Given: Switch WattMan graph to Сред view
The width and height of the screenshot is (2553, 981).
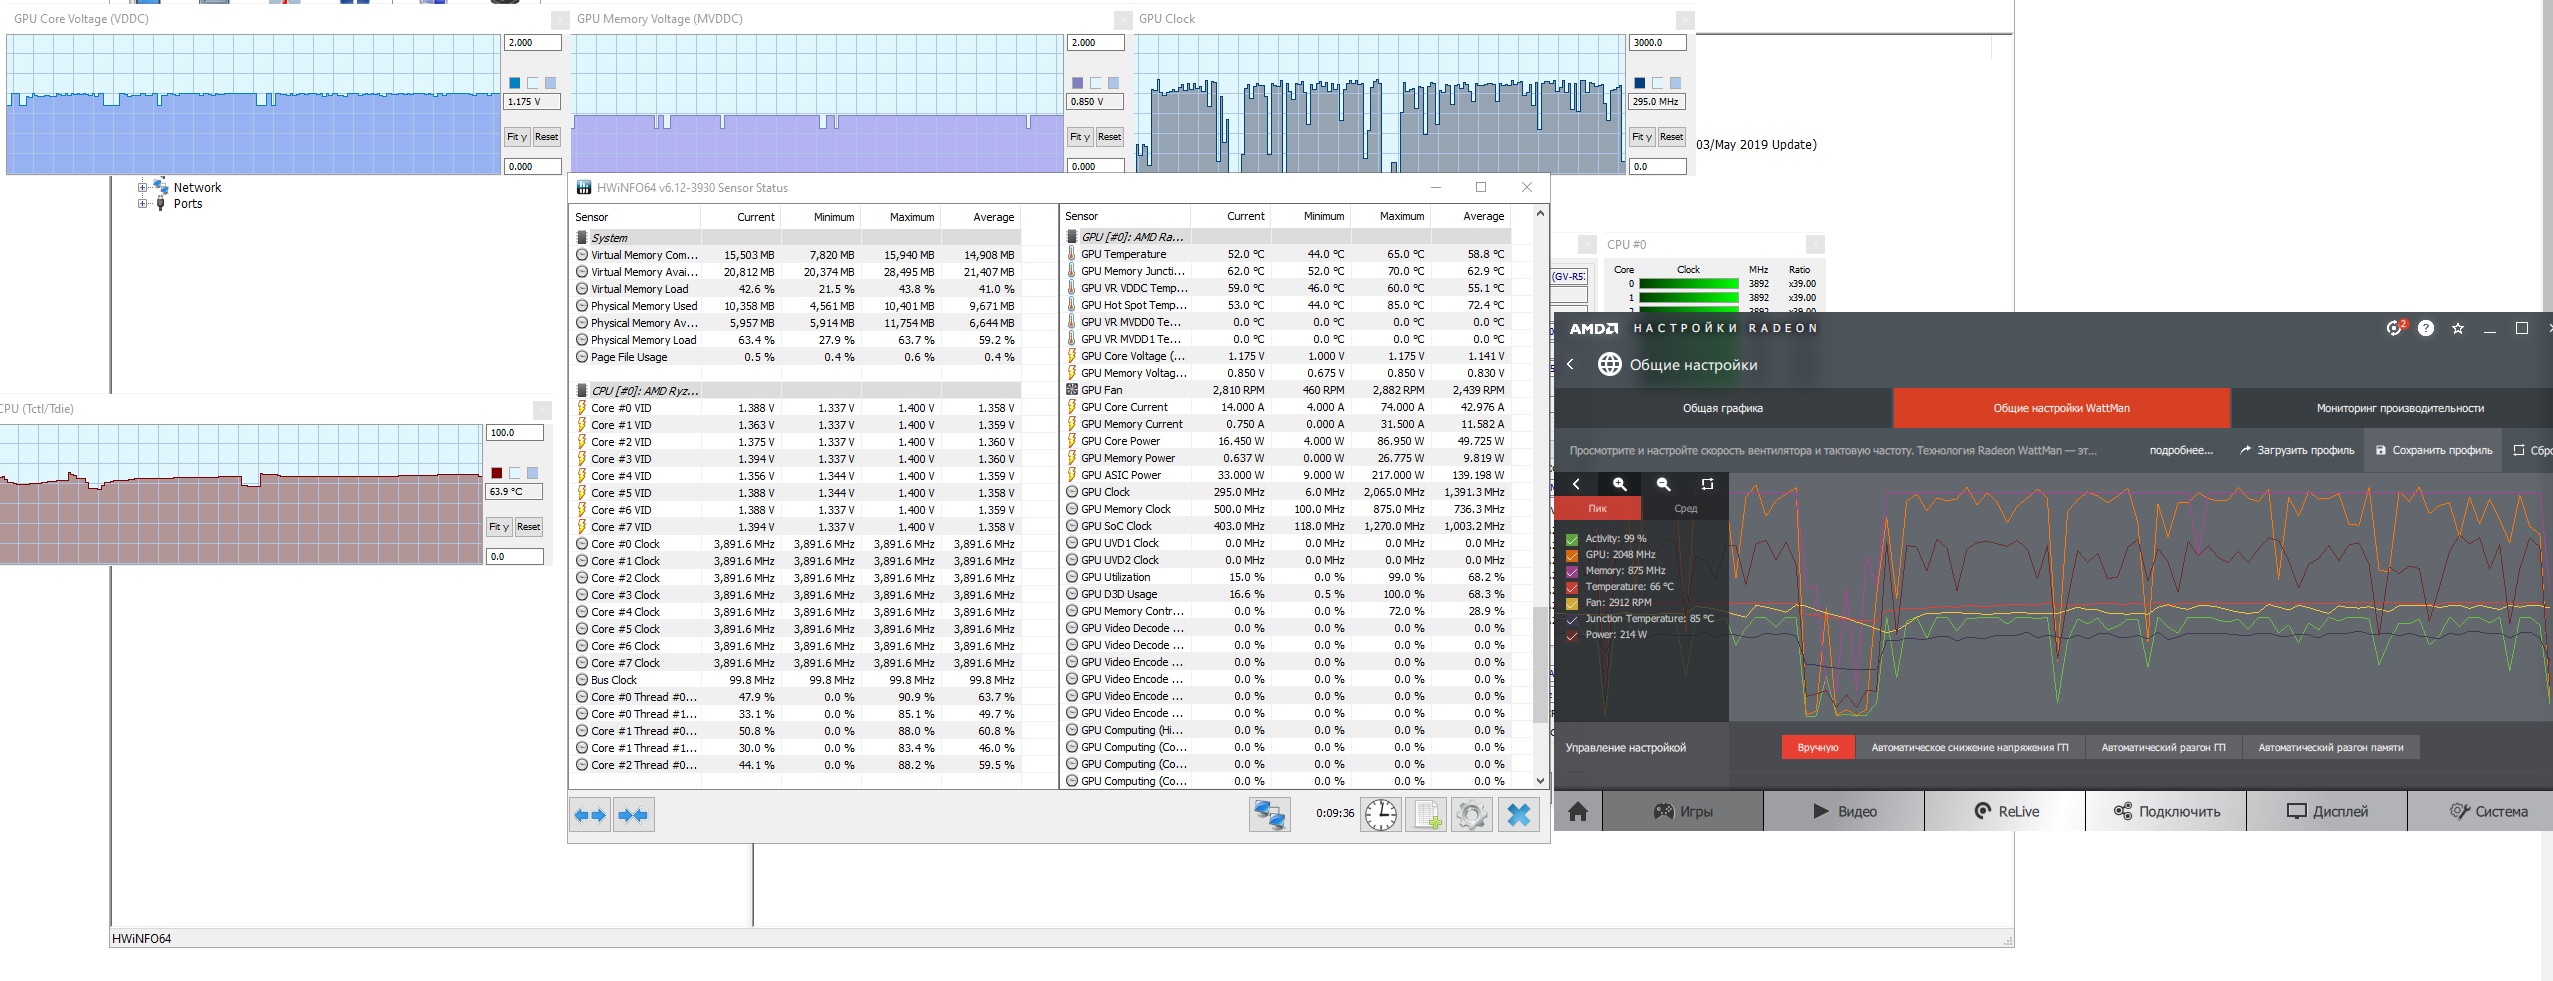Looking at the screenshot, I should click(1685, 509).
